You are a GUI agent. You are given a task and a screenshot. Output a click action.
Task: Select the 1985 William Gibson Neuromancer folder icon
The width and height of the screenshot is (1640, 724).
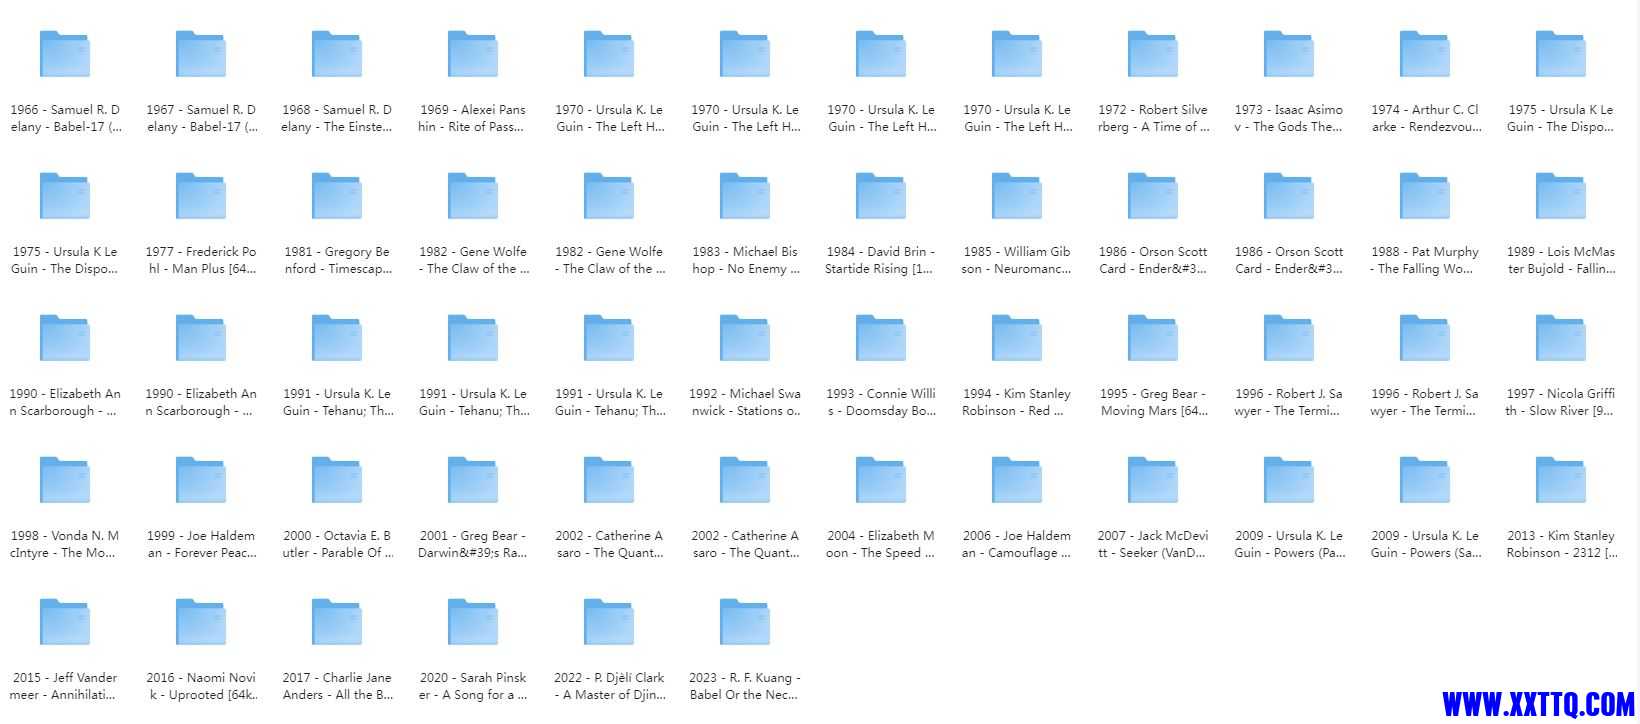tap(1017, 196)
